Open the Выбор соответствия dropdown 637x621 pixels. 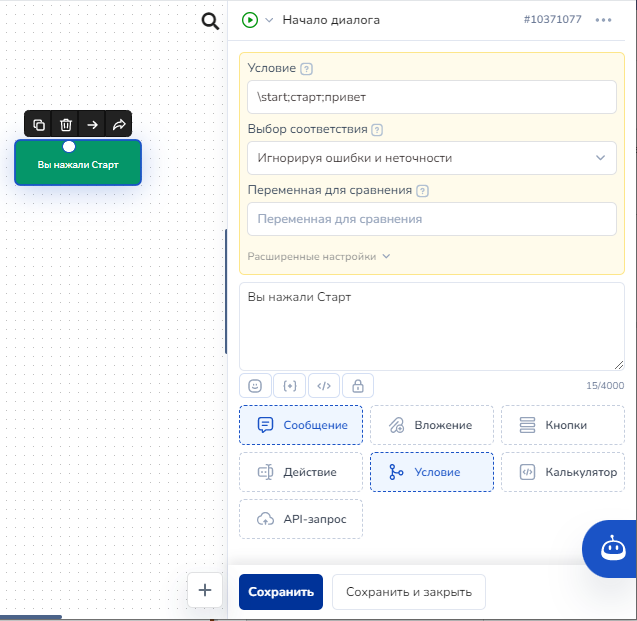(x=431, y=158)
